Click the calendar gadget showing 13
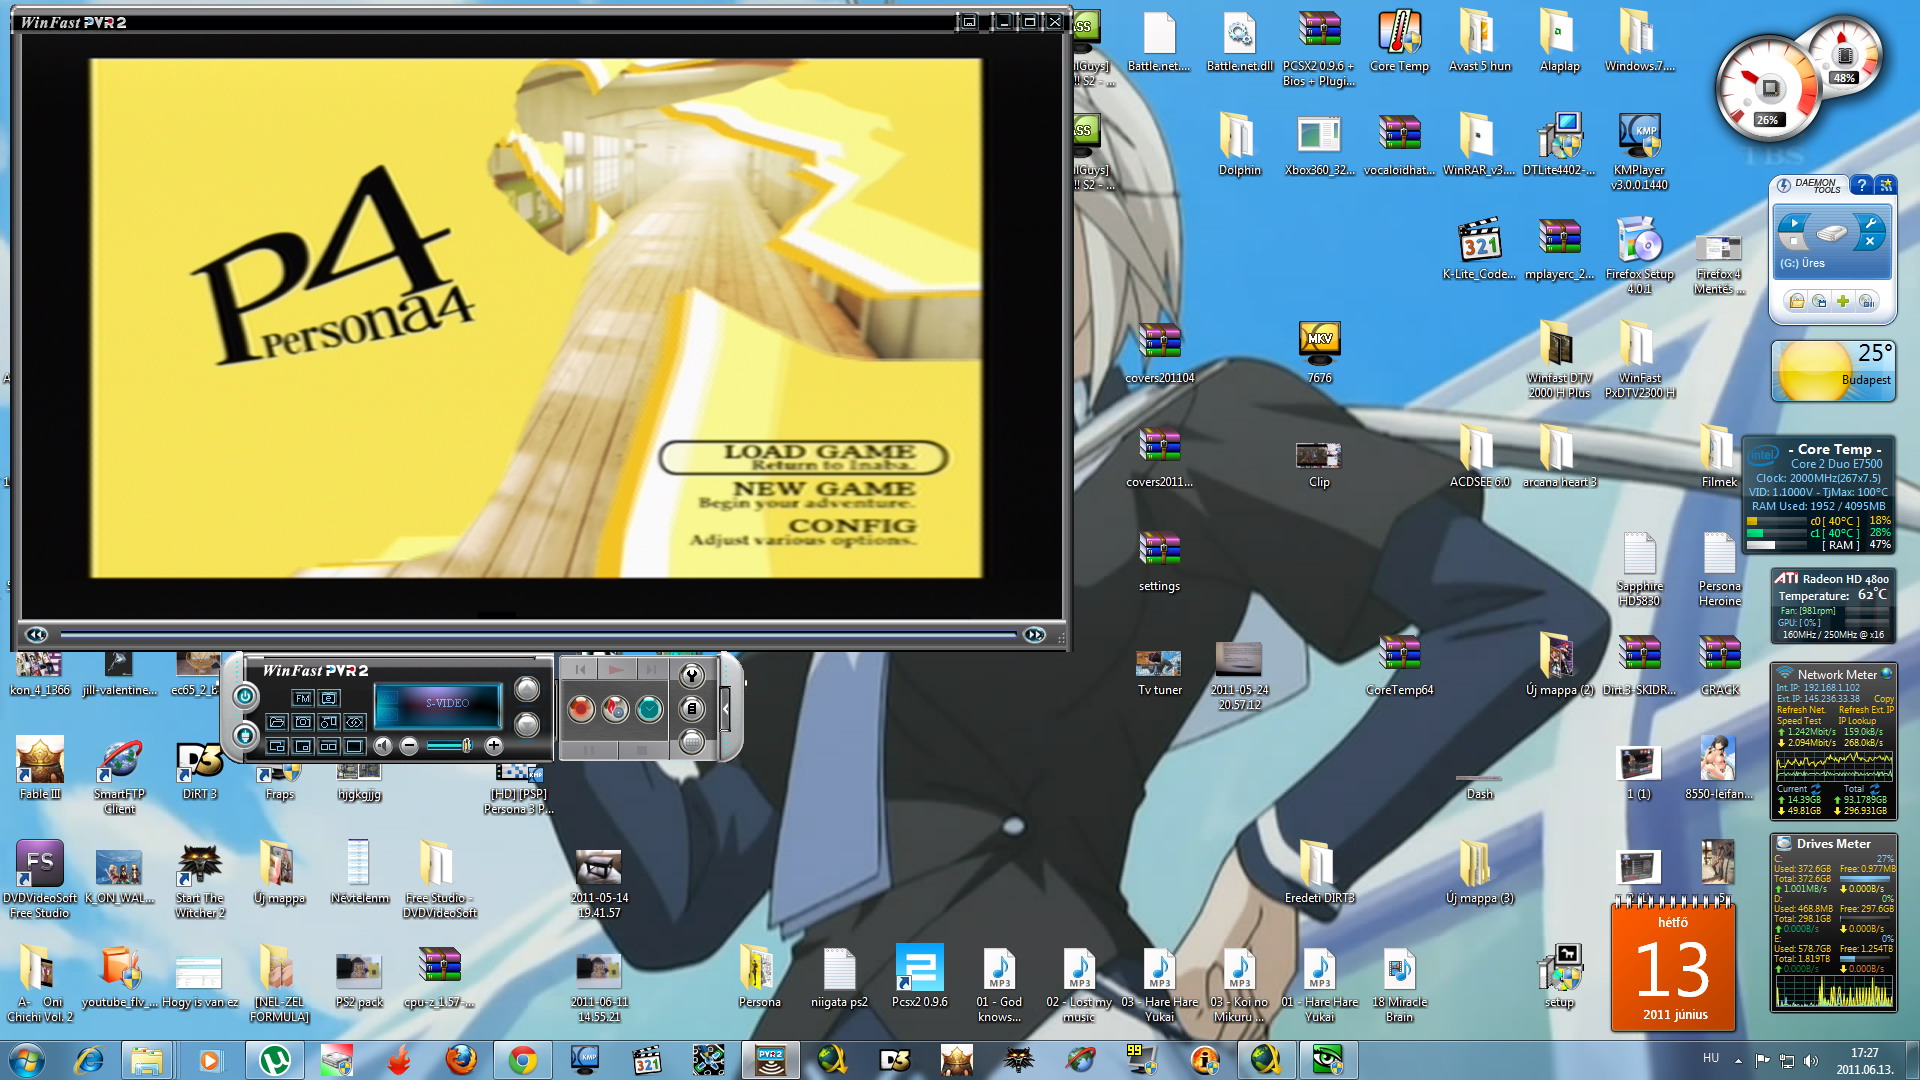 coord(1673,965)
